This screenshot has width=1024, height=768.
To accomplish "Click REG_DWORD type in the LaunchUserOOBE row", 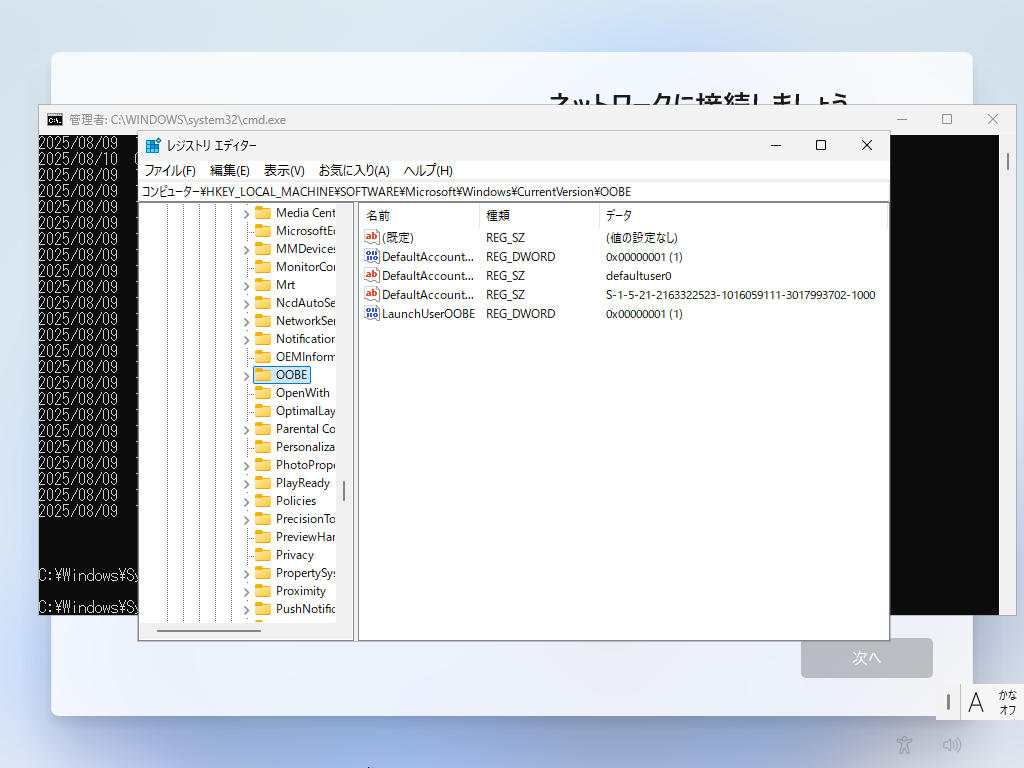I will click(520, 313).
